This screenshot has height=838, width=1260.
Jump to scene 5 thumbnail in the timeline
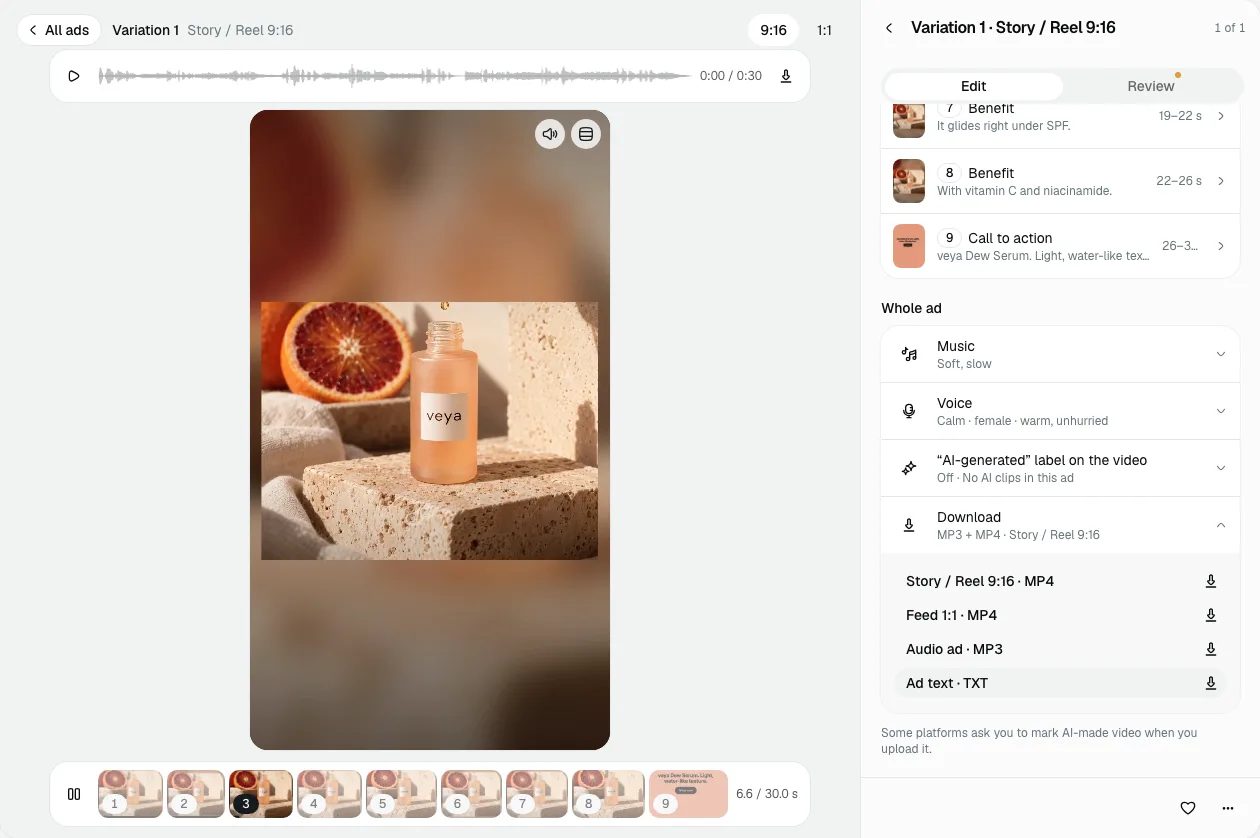pyautogui.click(x=401, y=794)
